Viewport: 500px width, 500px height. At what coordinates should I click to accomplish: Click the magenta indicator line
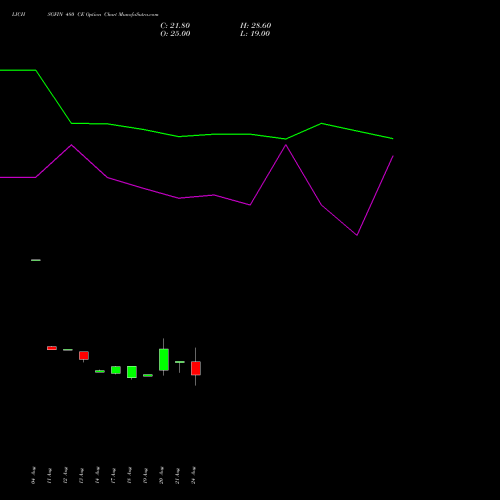(x=197, y=197)
